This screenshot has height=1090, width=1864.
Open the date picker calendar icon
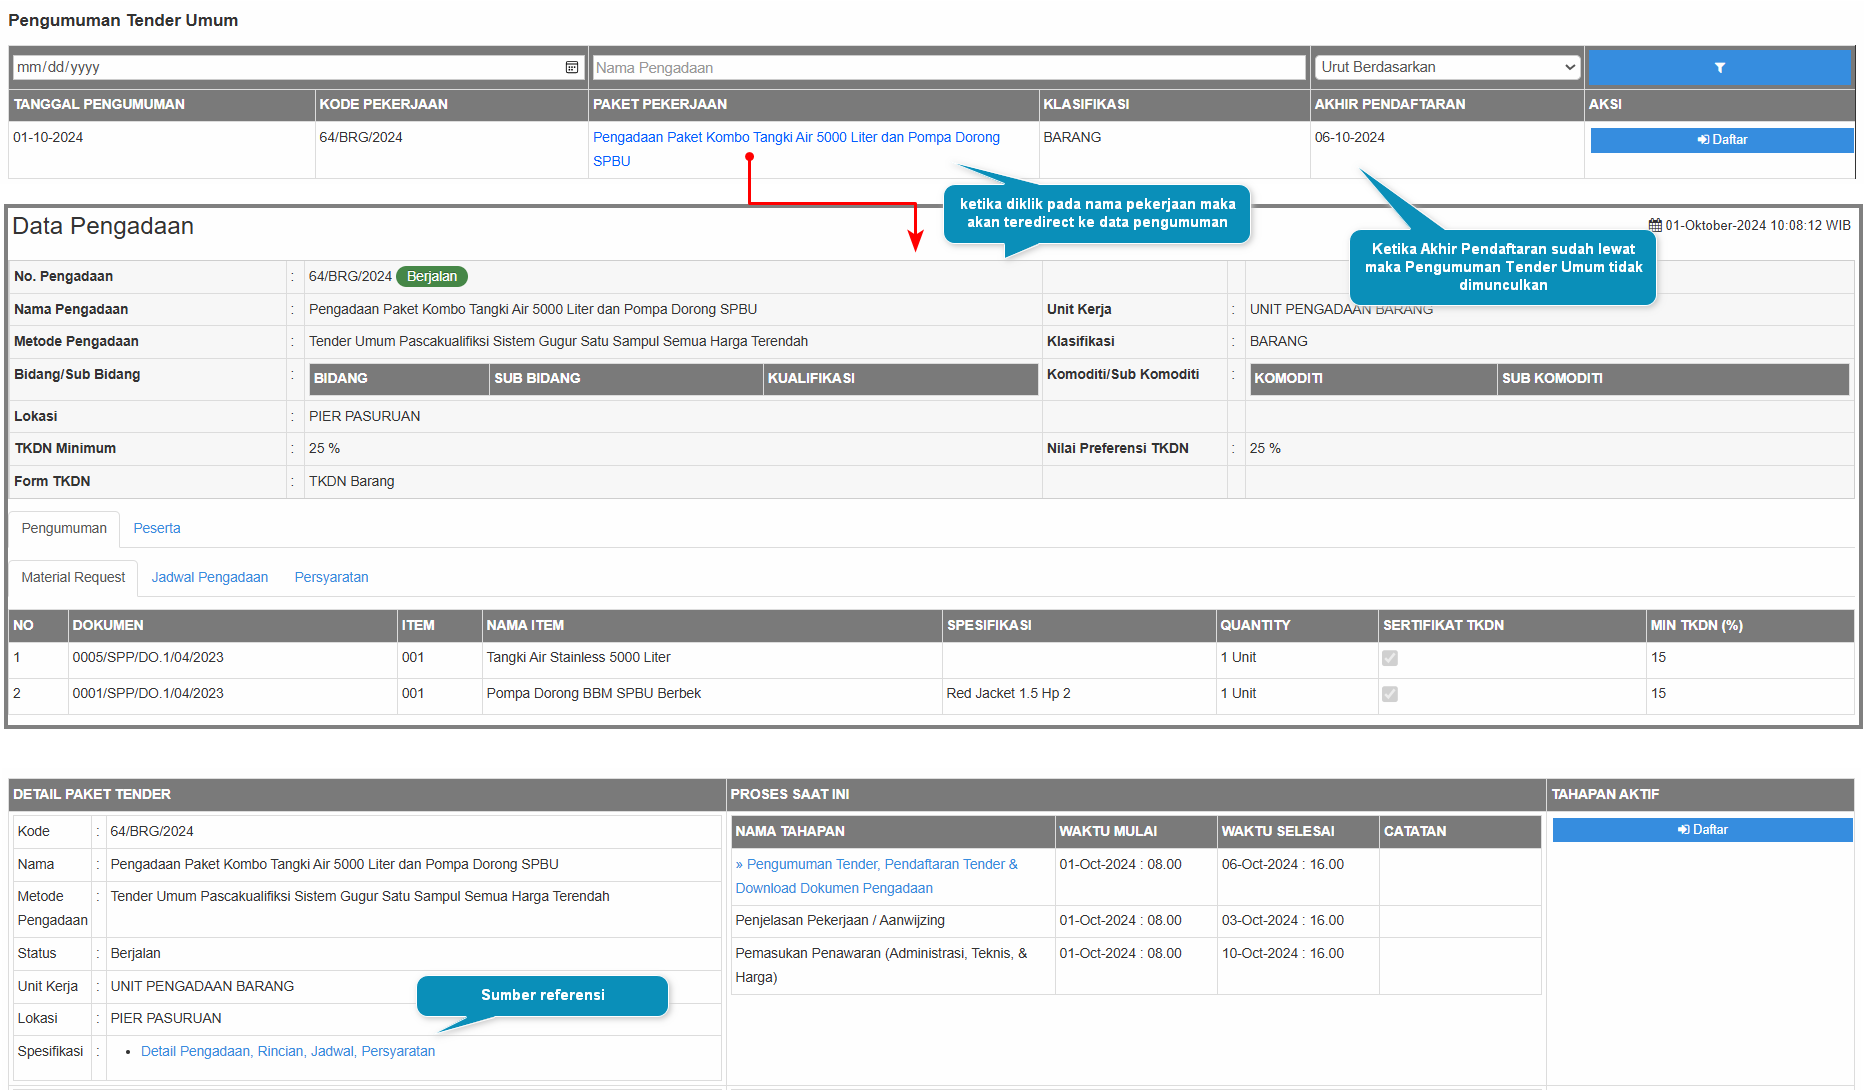point(572,67)
